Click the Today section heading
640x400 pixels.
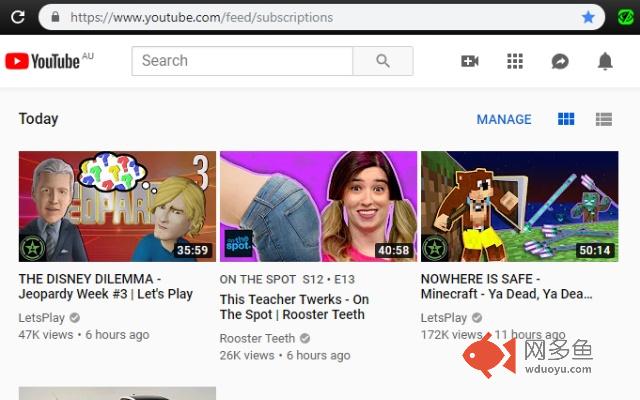click(39, 119)
